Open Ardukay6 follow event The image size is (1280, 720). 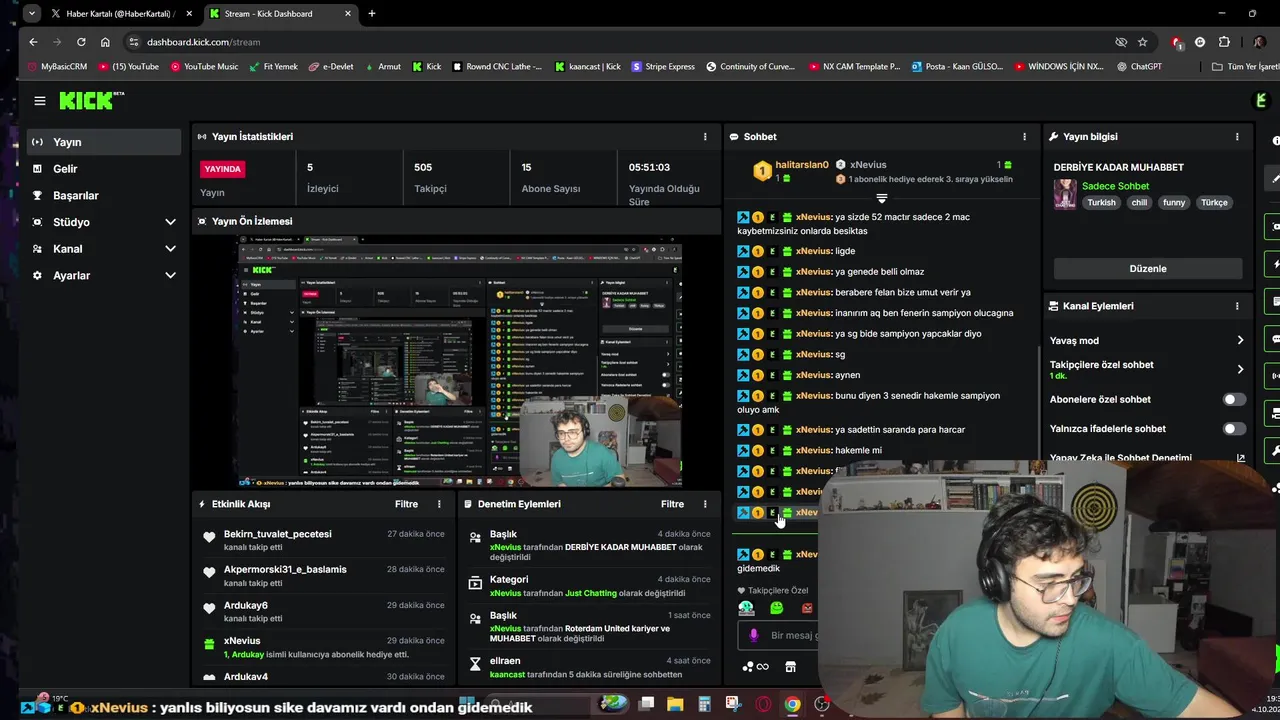tap(325, 612)
